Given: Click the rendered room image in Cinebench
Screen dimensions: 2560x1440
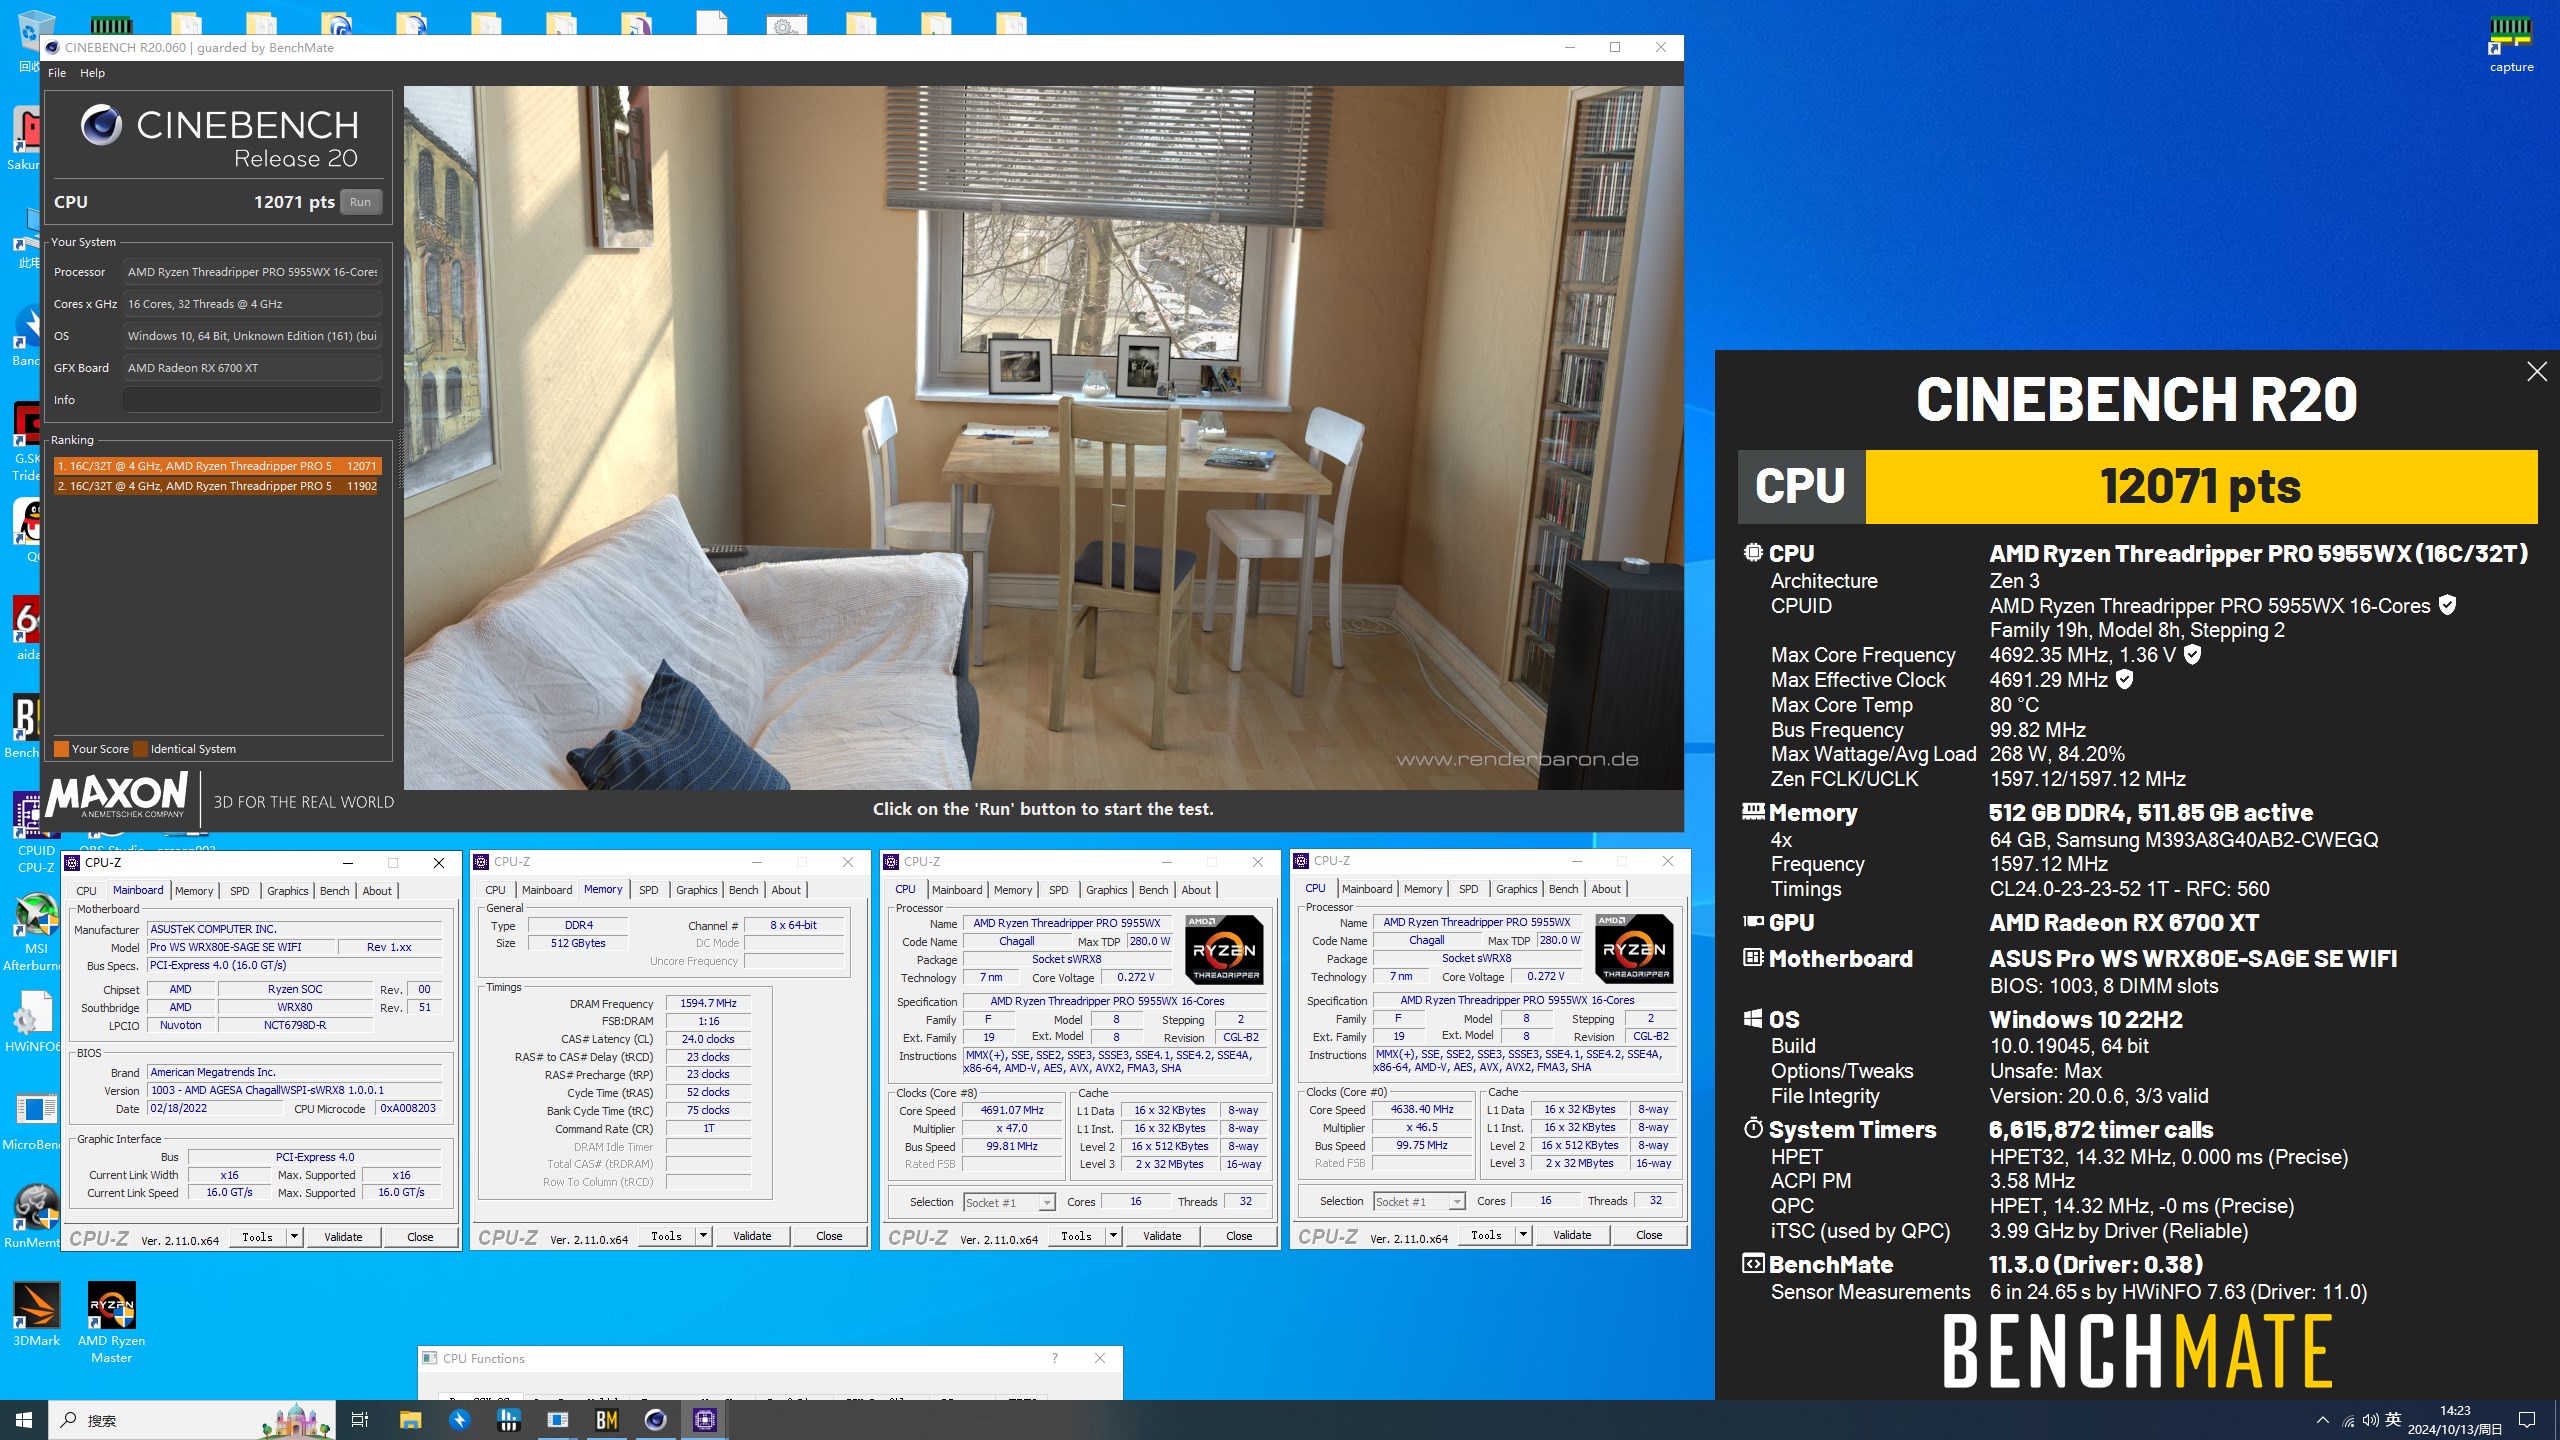Looking at the screenshot, I should [1043, 438].
